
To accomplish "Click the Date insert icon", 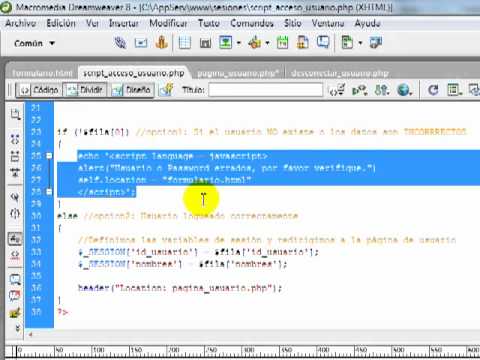I will click(282, 43).
